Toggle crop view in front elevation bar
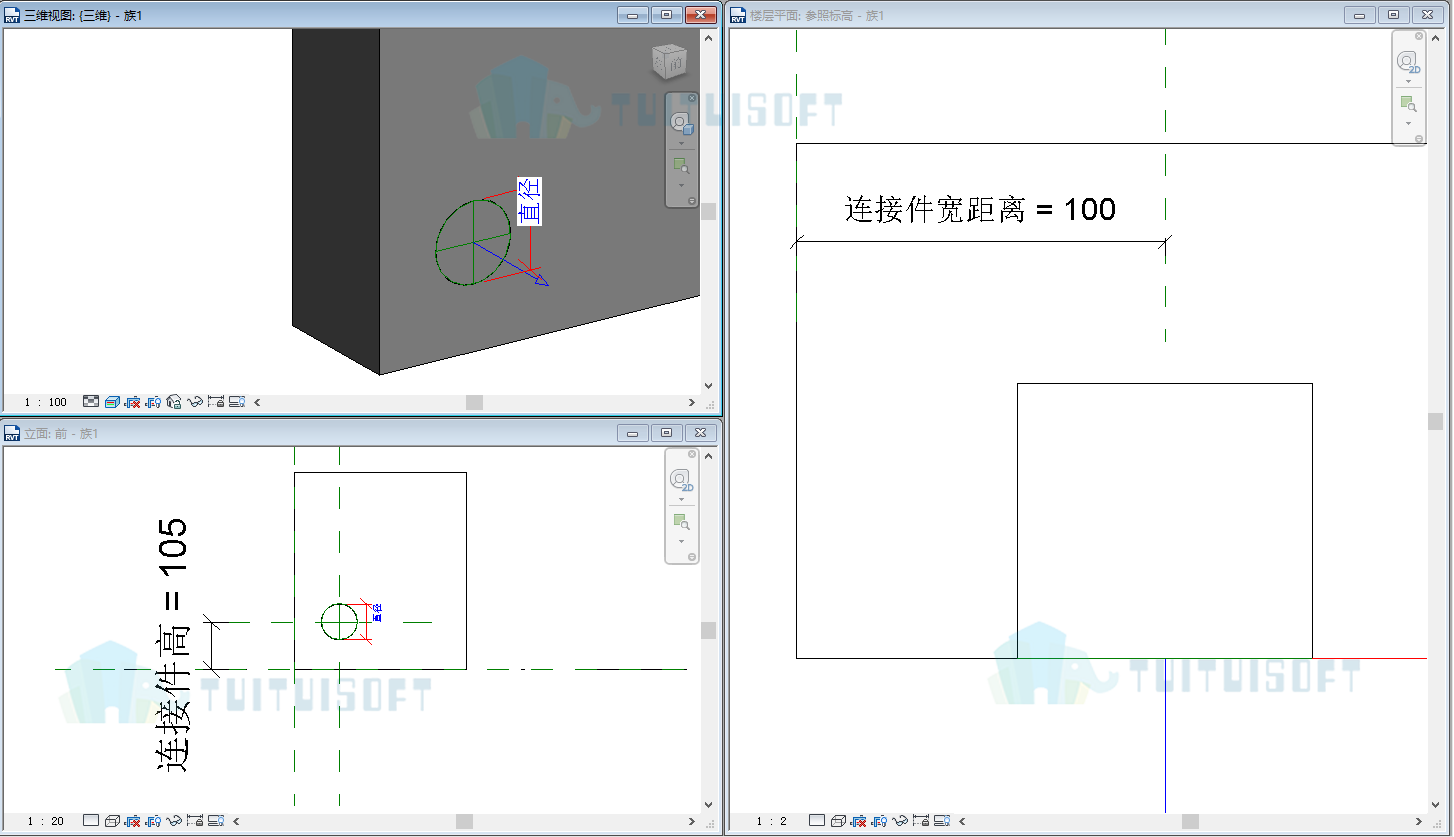 pyautogui.click(x=132, y=821)
